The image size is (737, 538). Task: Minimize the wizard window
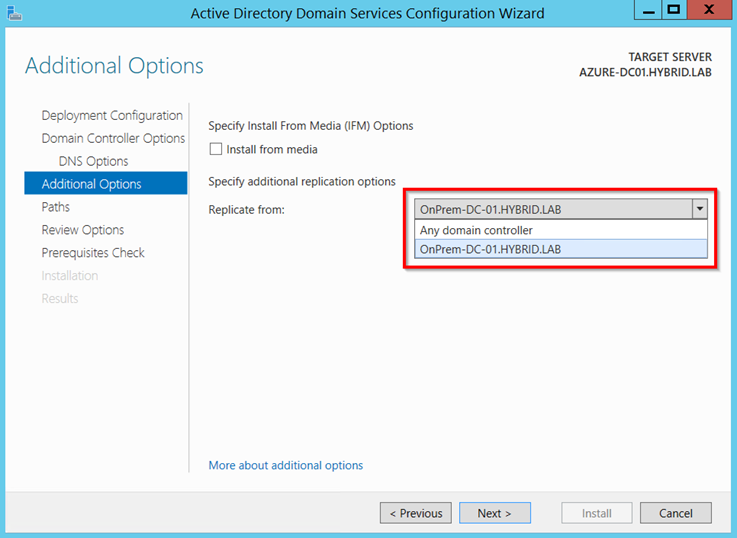(648, 10)
